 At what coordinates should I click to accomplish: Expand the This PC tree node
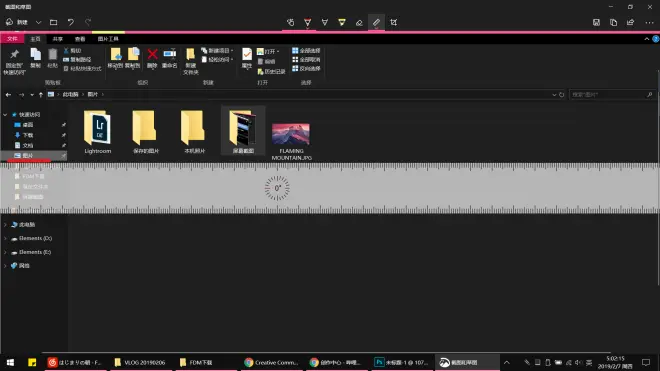point(5,225)
